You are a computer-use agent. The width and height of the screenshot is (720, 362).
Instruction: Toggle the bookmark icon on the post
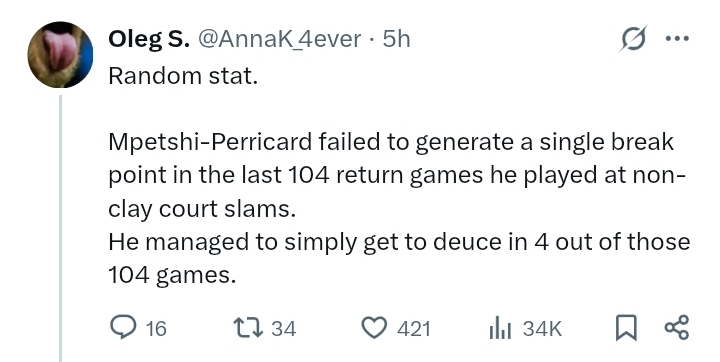coord(626,328)
